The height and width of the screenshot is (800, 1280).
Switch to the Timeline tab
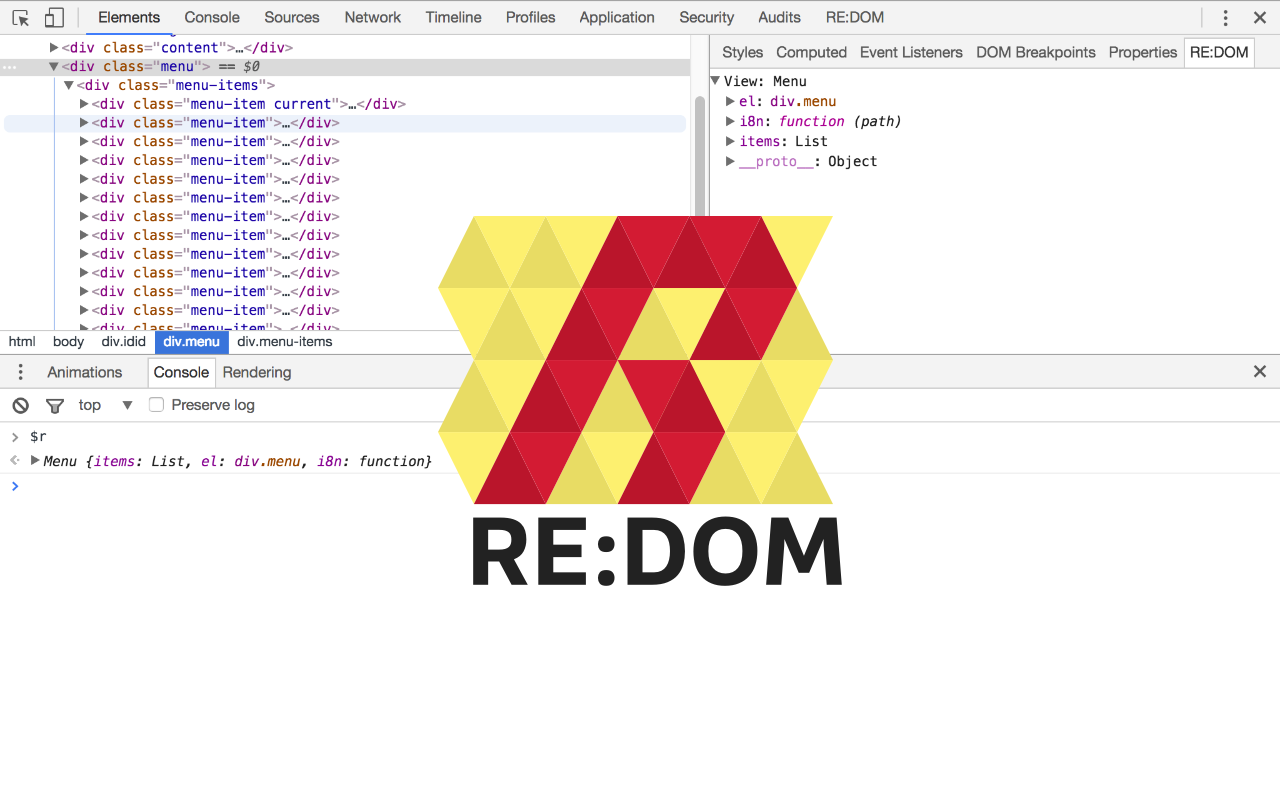tap(453, 17)
